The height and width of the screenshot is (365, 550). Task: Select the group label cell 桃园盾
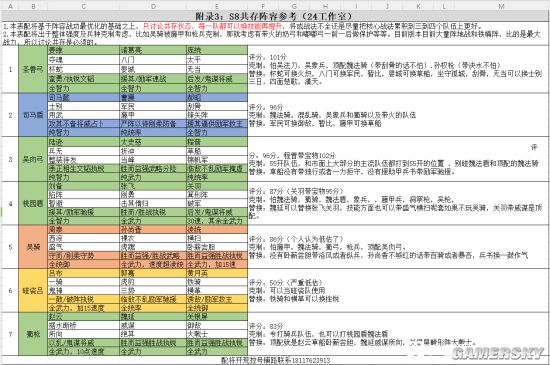33,204
